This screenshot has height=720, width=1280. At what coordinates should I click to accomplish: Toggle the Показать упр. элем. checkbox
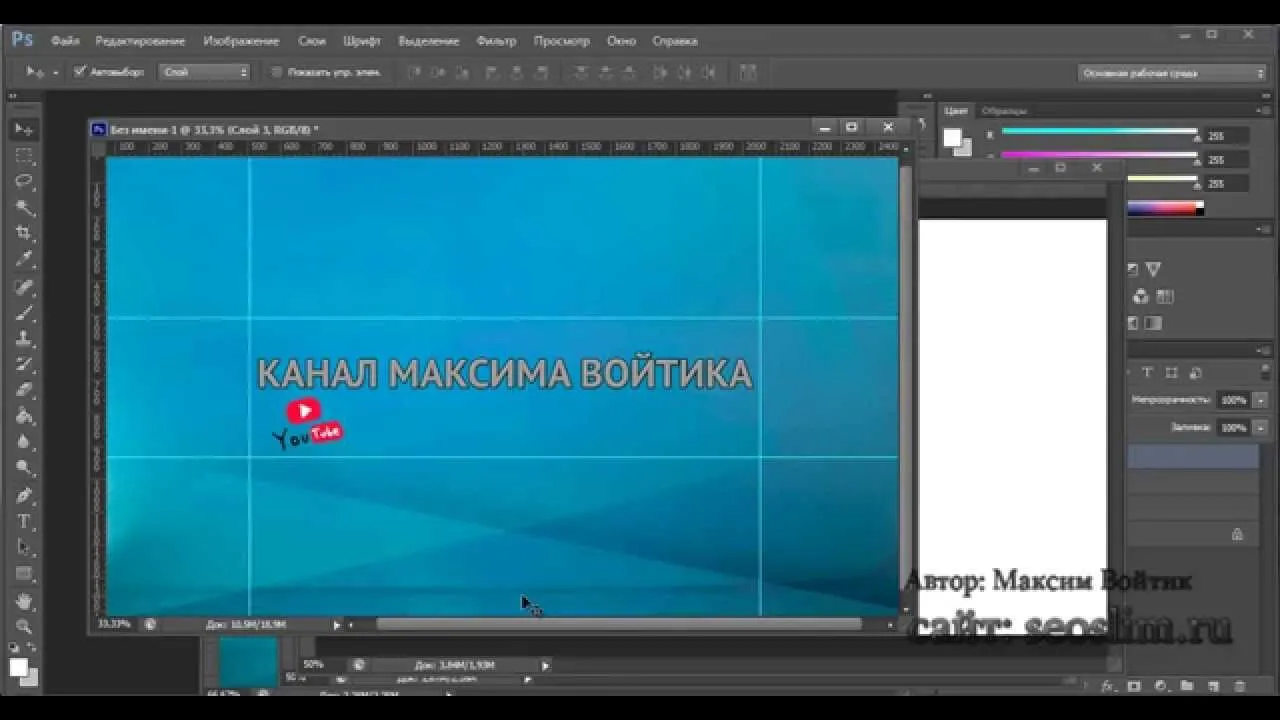(277, 72)
